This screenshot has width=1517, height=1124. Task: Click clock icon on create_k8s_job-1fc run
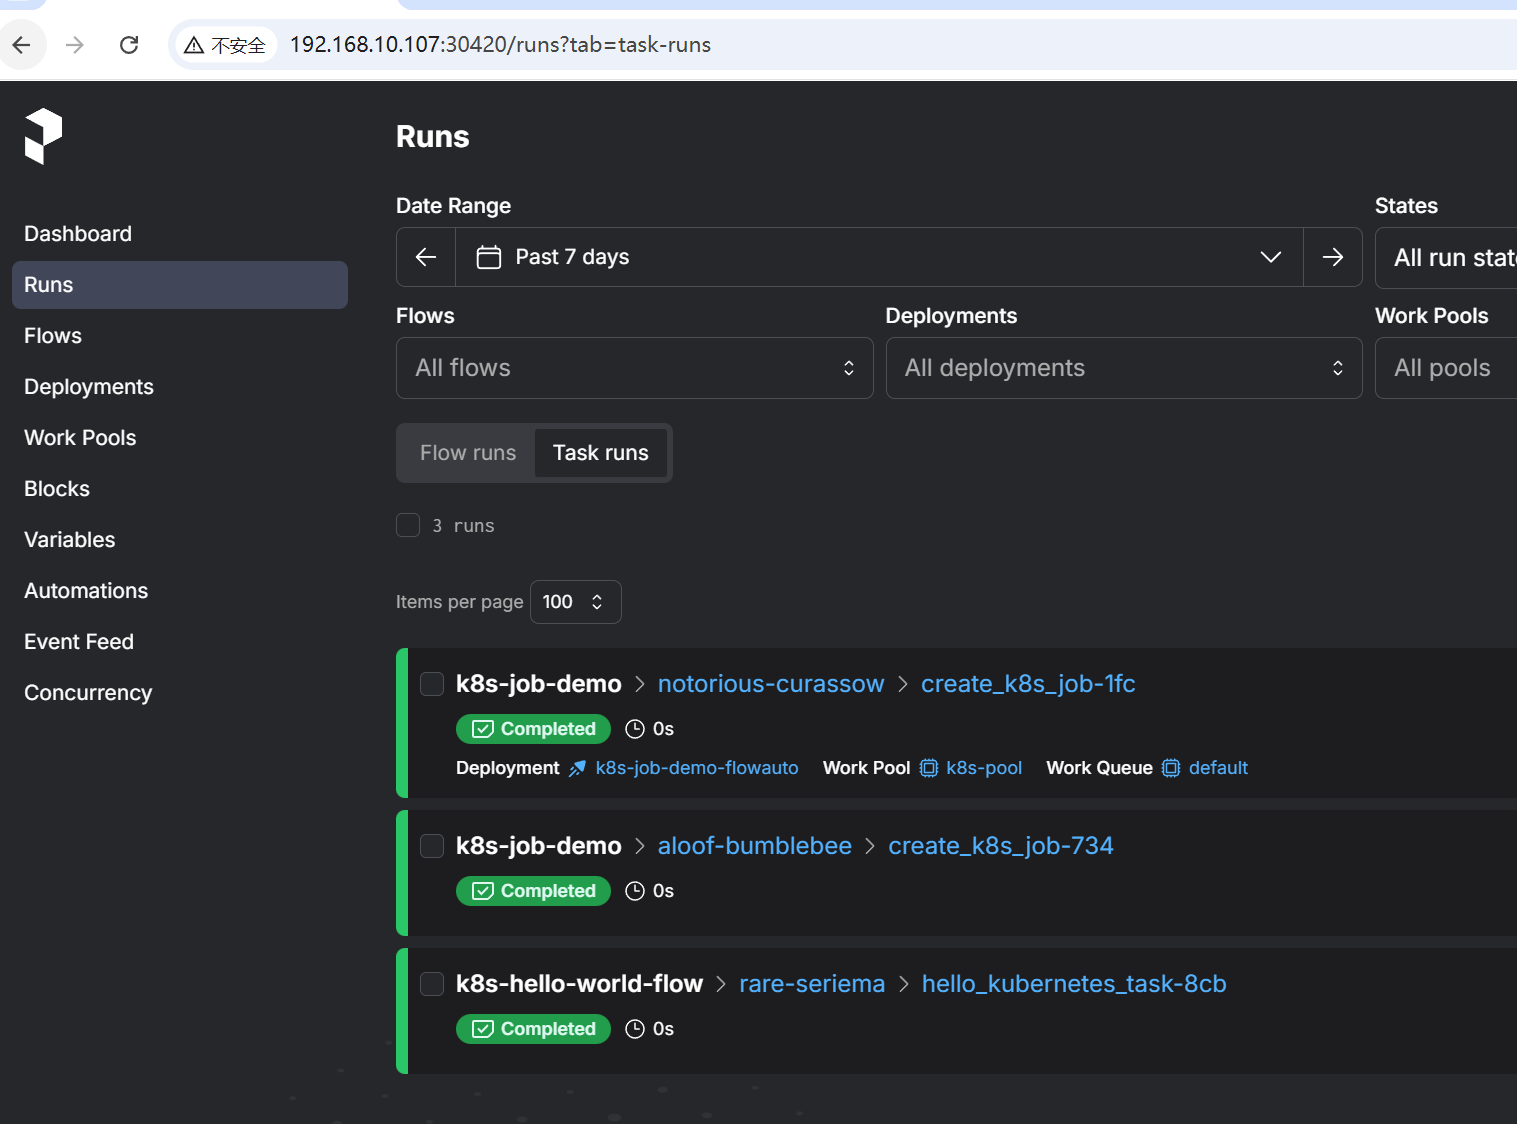(635, 729)
